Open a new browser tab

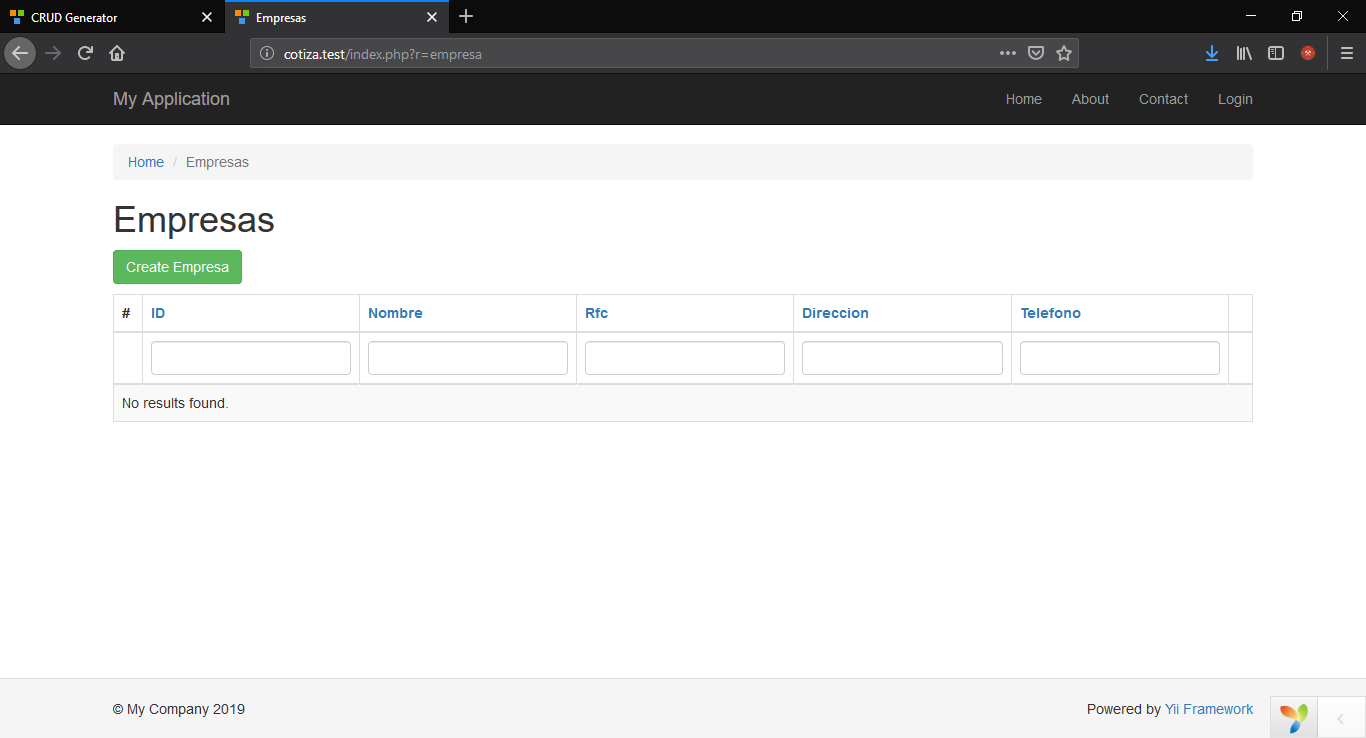point(466,17)
